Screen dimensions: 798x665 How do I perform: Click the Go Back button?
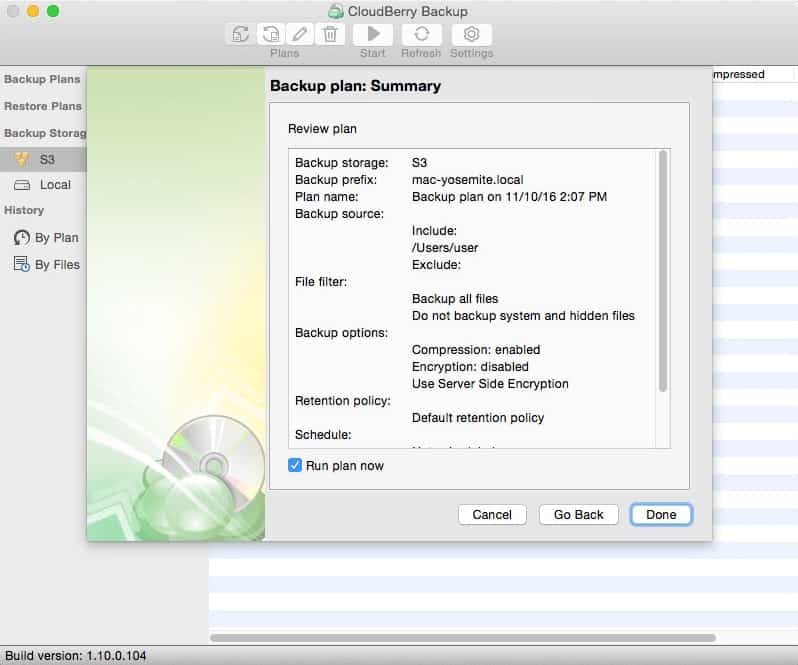(x=579, y=514)
